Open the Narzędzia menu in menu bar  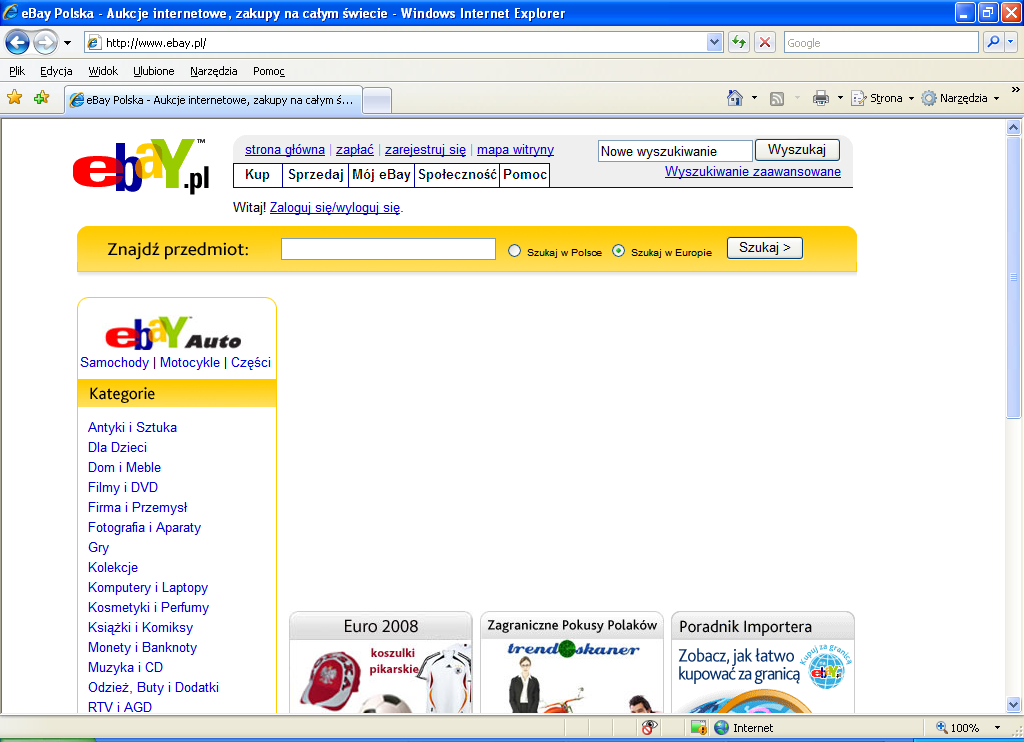[214, 71]
